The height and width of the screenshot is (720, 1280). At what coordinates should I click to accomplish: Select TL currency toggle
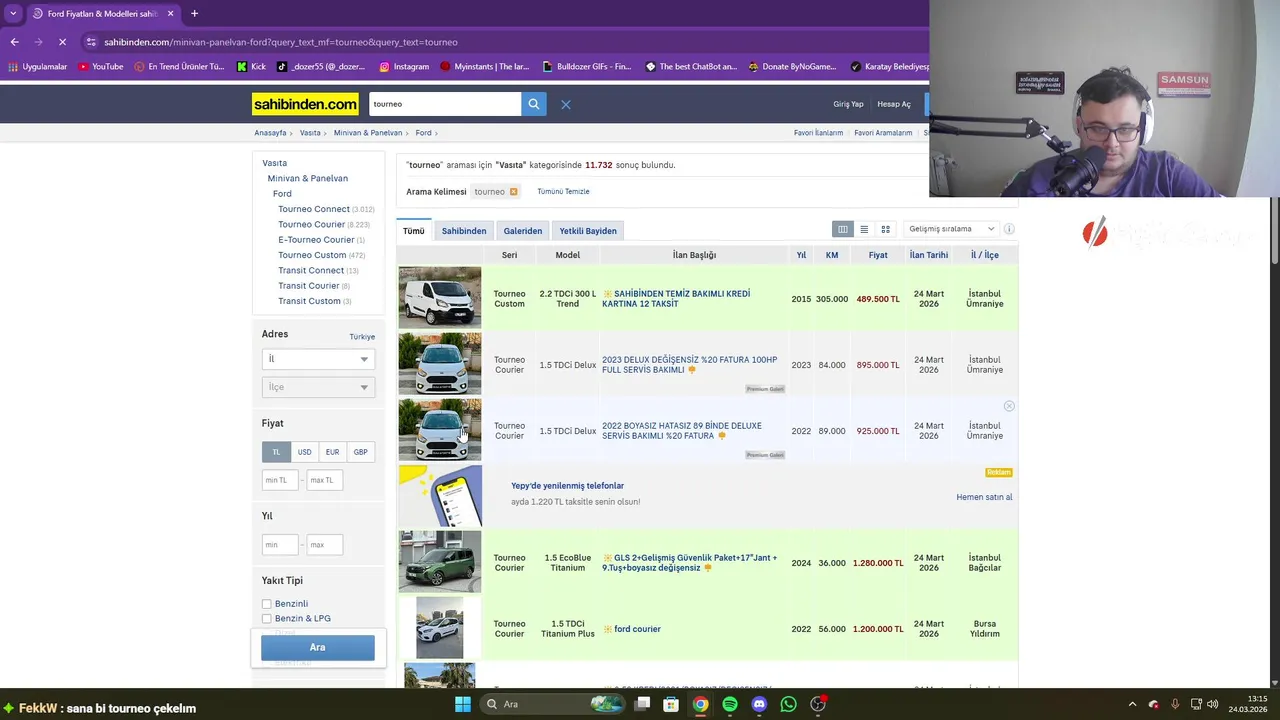click(276, 452)
